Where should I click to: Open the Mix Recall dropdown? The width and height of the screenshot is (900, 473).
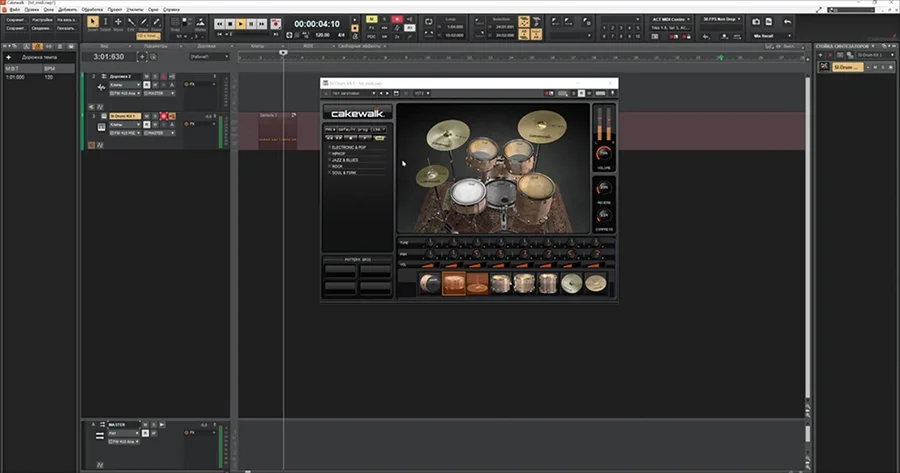pyautogui.click(x=771, y=36)
